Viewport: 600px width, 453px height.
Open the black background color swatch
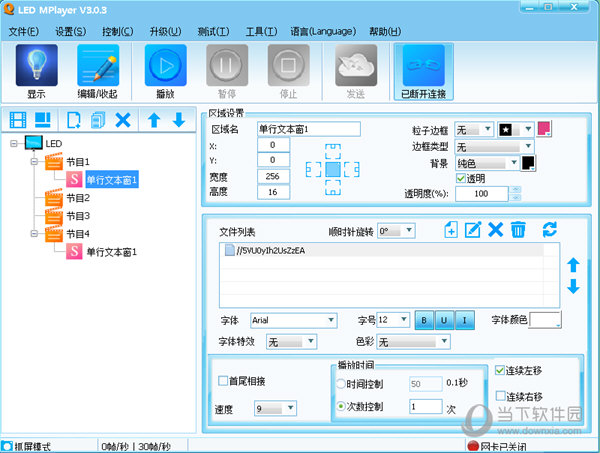click(x=528, y=163)
